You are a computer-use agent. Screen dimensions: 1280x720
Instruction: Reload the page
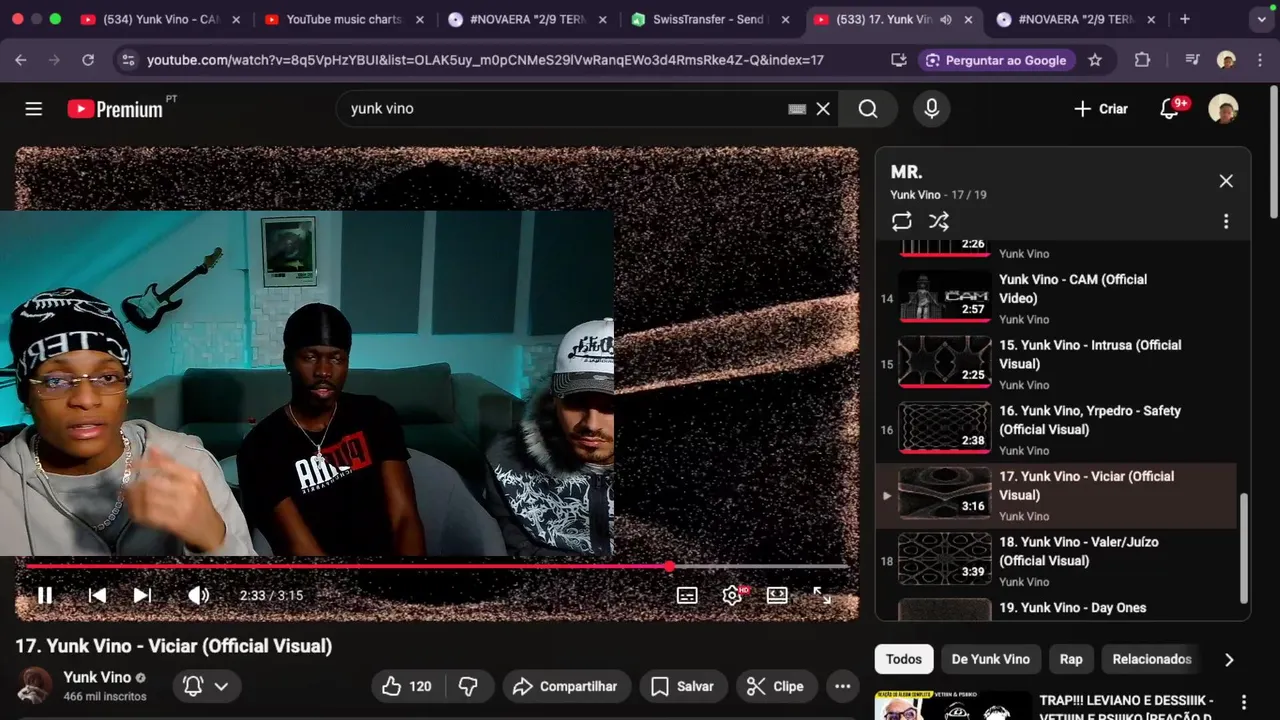click(x=88, y=60)
